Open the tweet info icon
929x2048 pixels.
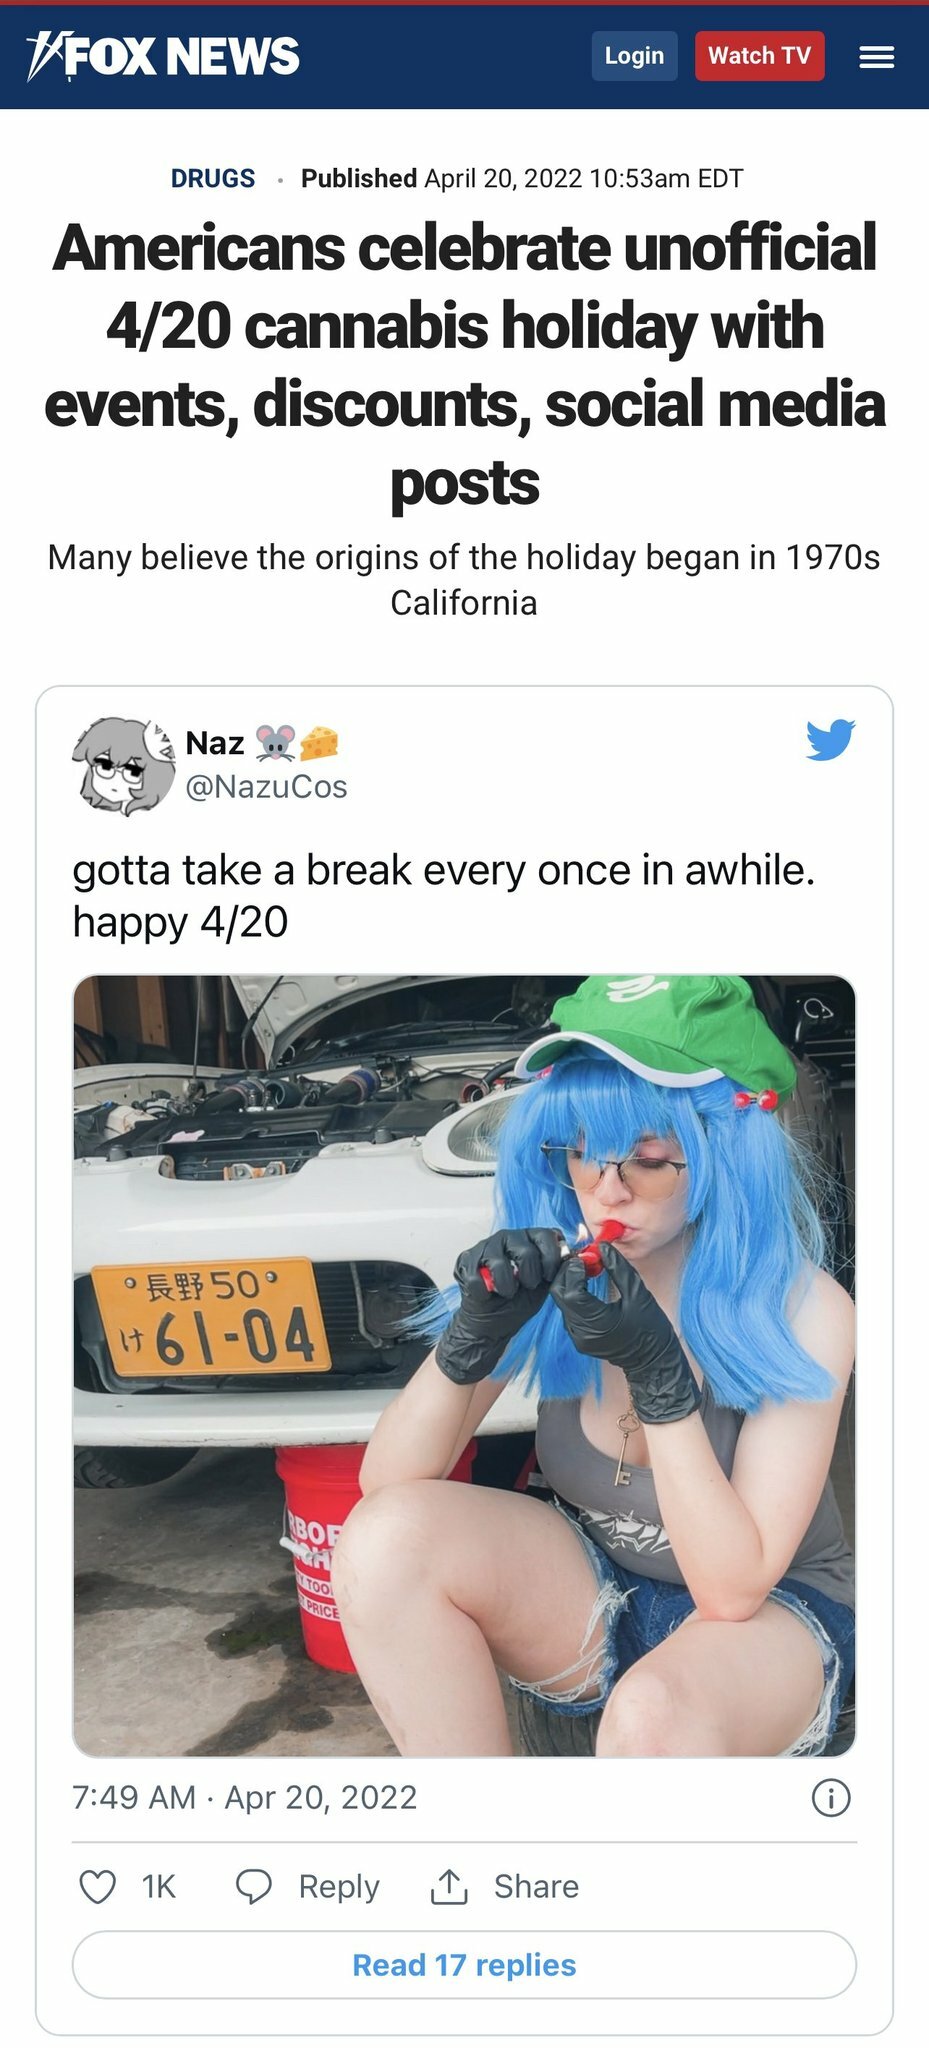pos(831,1798)
